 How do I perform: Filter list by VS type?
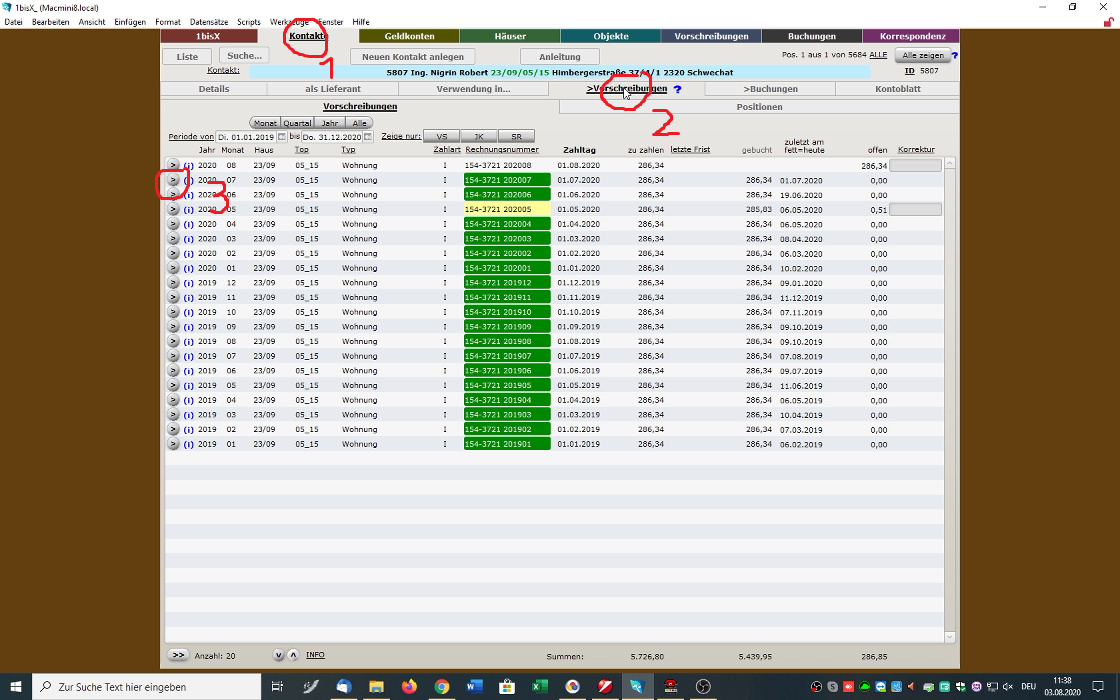[441, 137]
